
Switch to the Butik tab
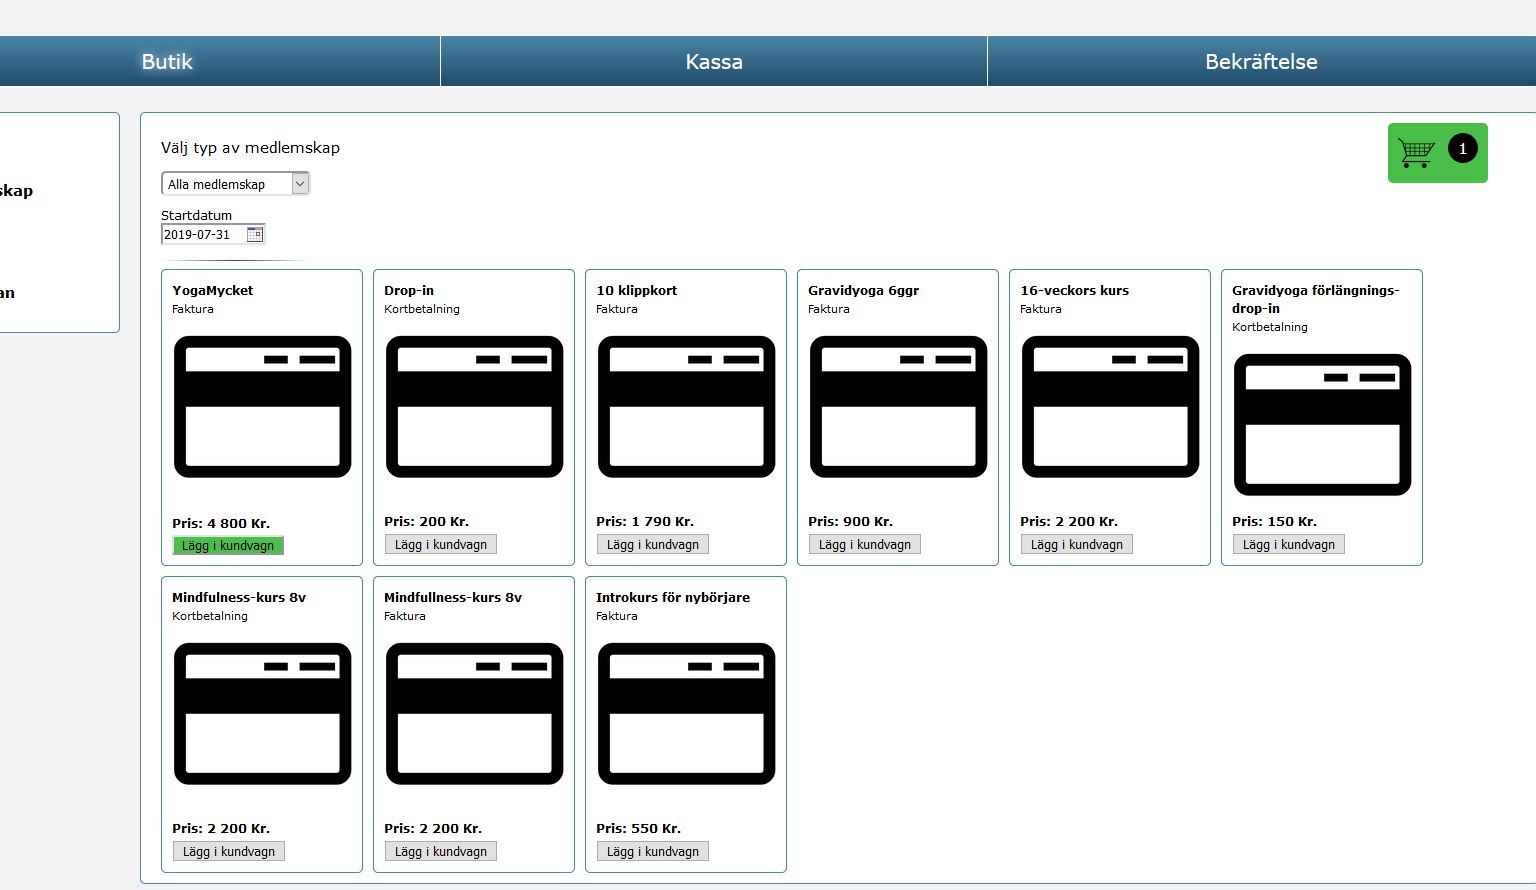(167, 62)
